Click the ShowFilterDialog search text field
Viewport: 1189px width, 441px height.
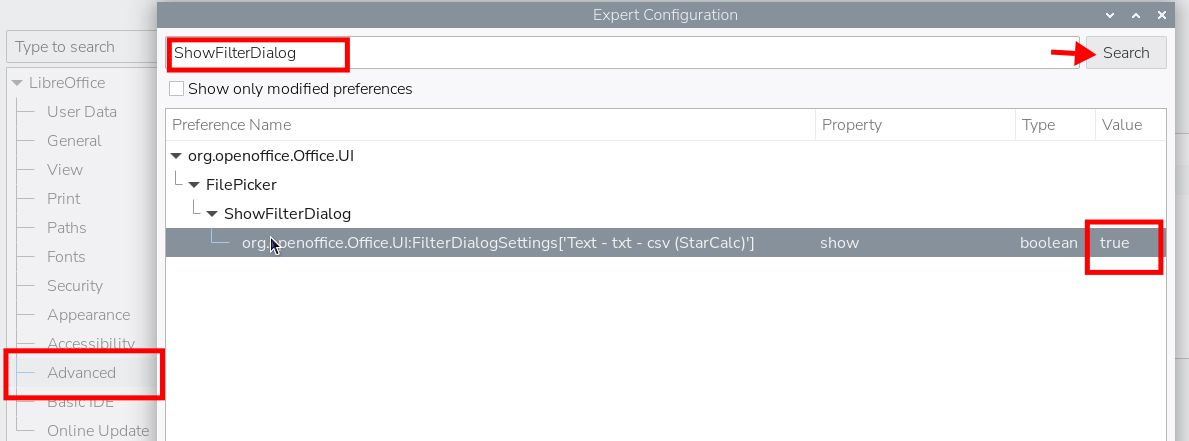[623, 53]
